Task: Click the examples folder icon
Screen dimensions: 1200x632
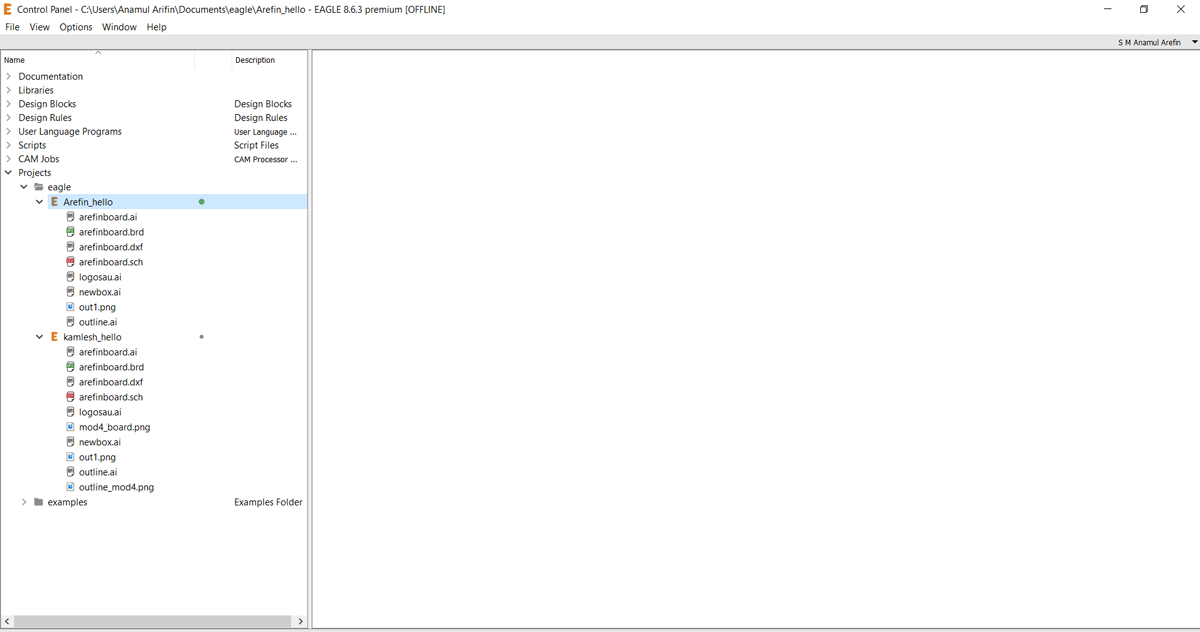Action: [39, 502]
